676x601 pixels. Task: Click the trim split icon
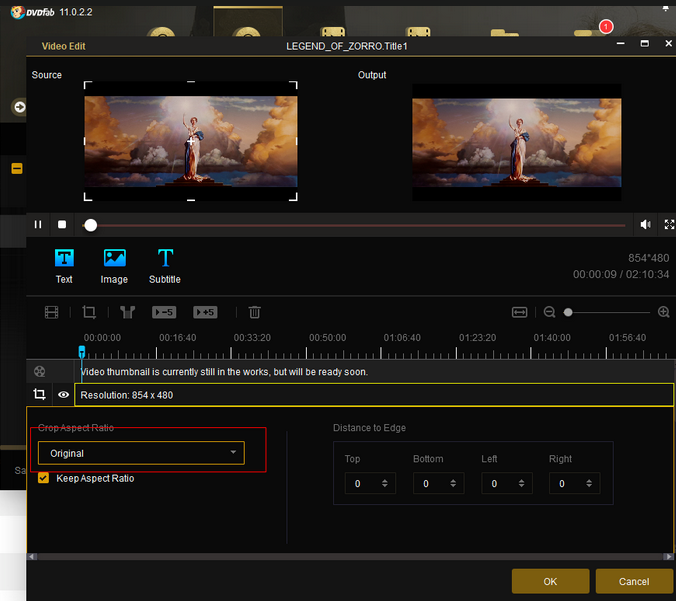[x=127, y=312]
